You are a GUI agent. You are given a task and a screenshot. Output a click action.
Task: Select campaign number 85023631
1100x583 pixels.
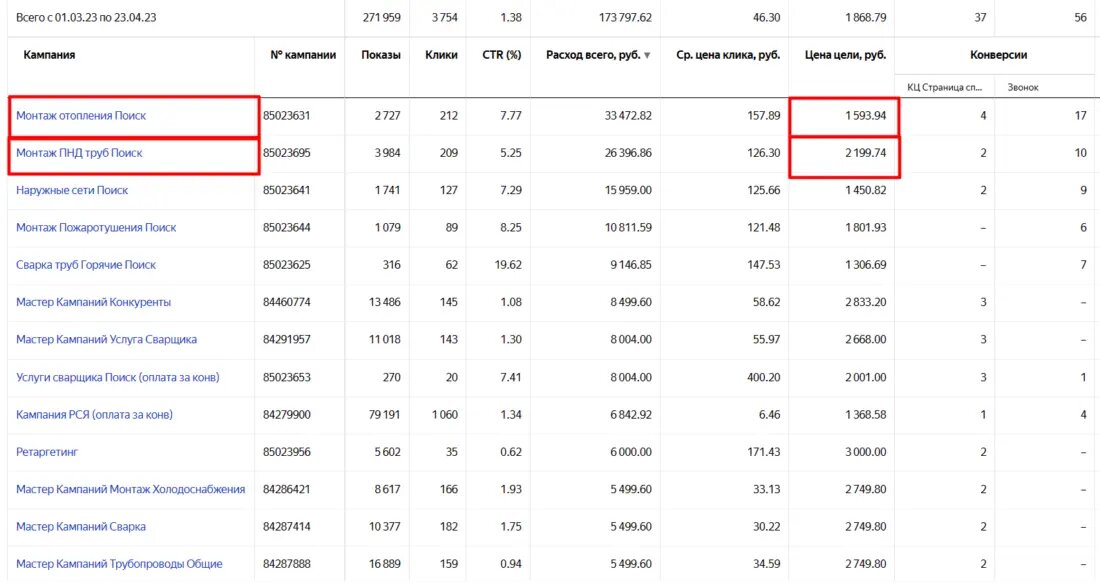[286, 116]
